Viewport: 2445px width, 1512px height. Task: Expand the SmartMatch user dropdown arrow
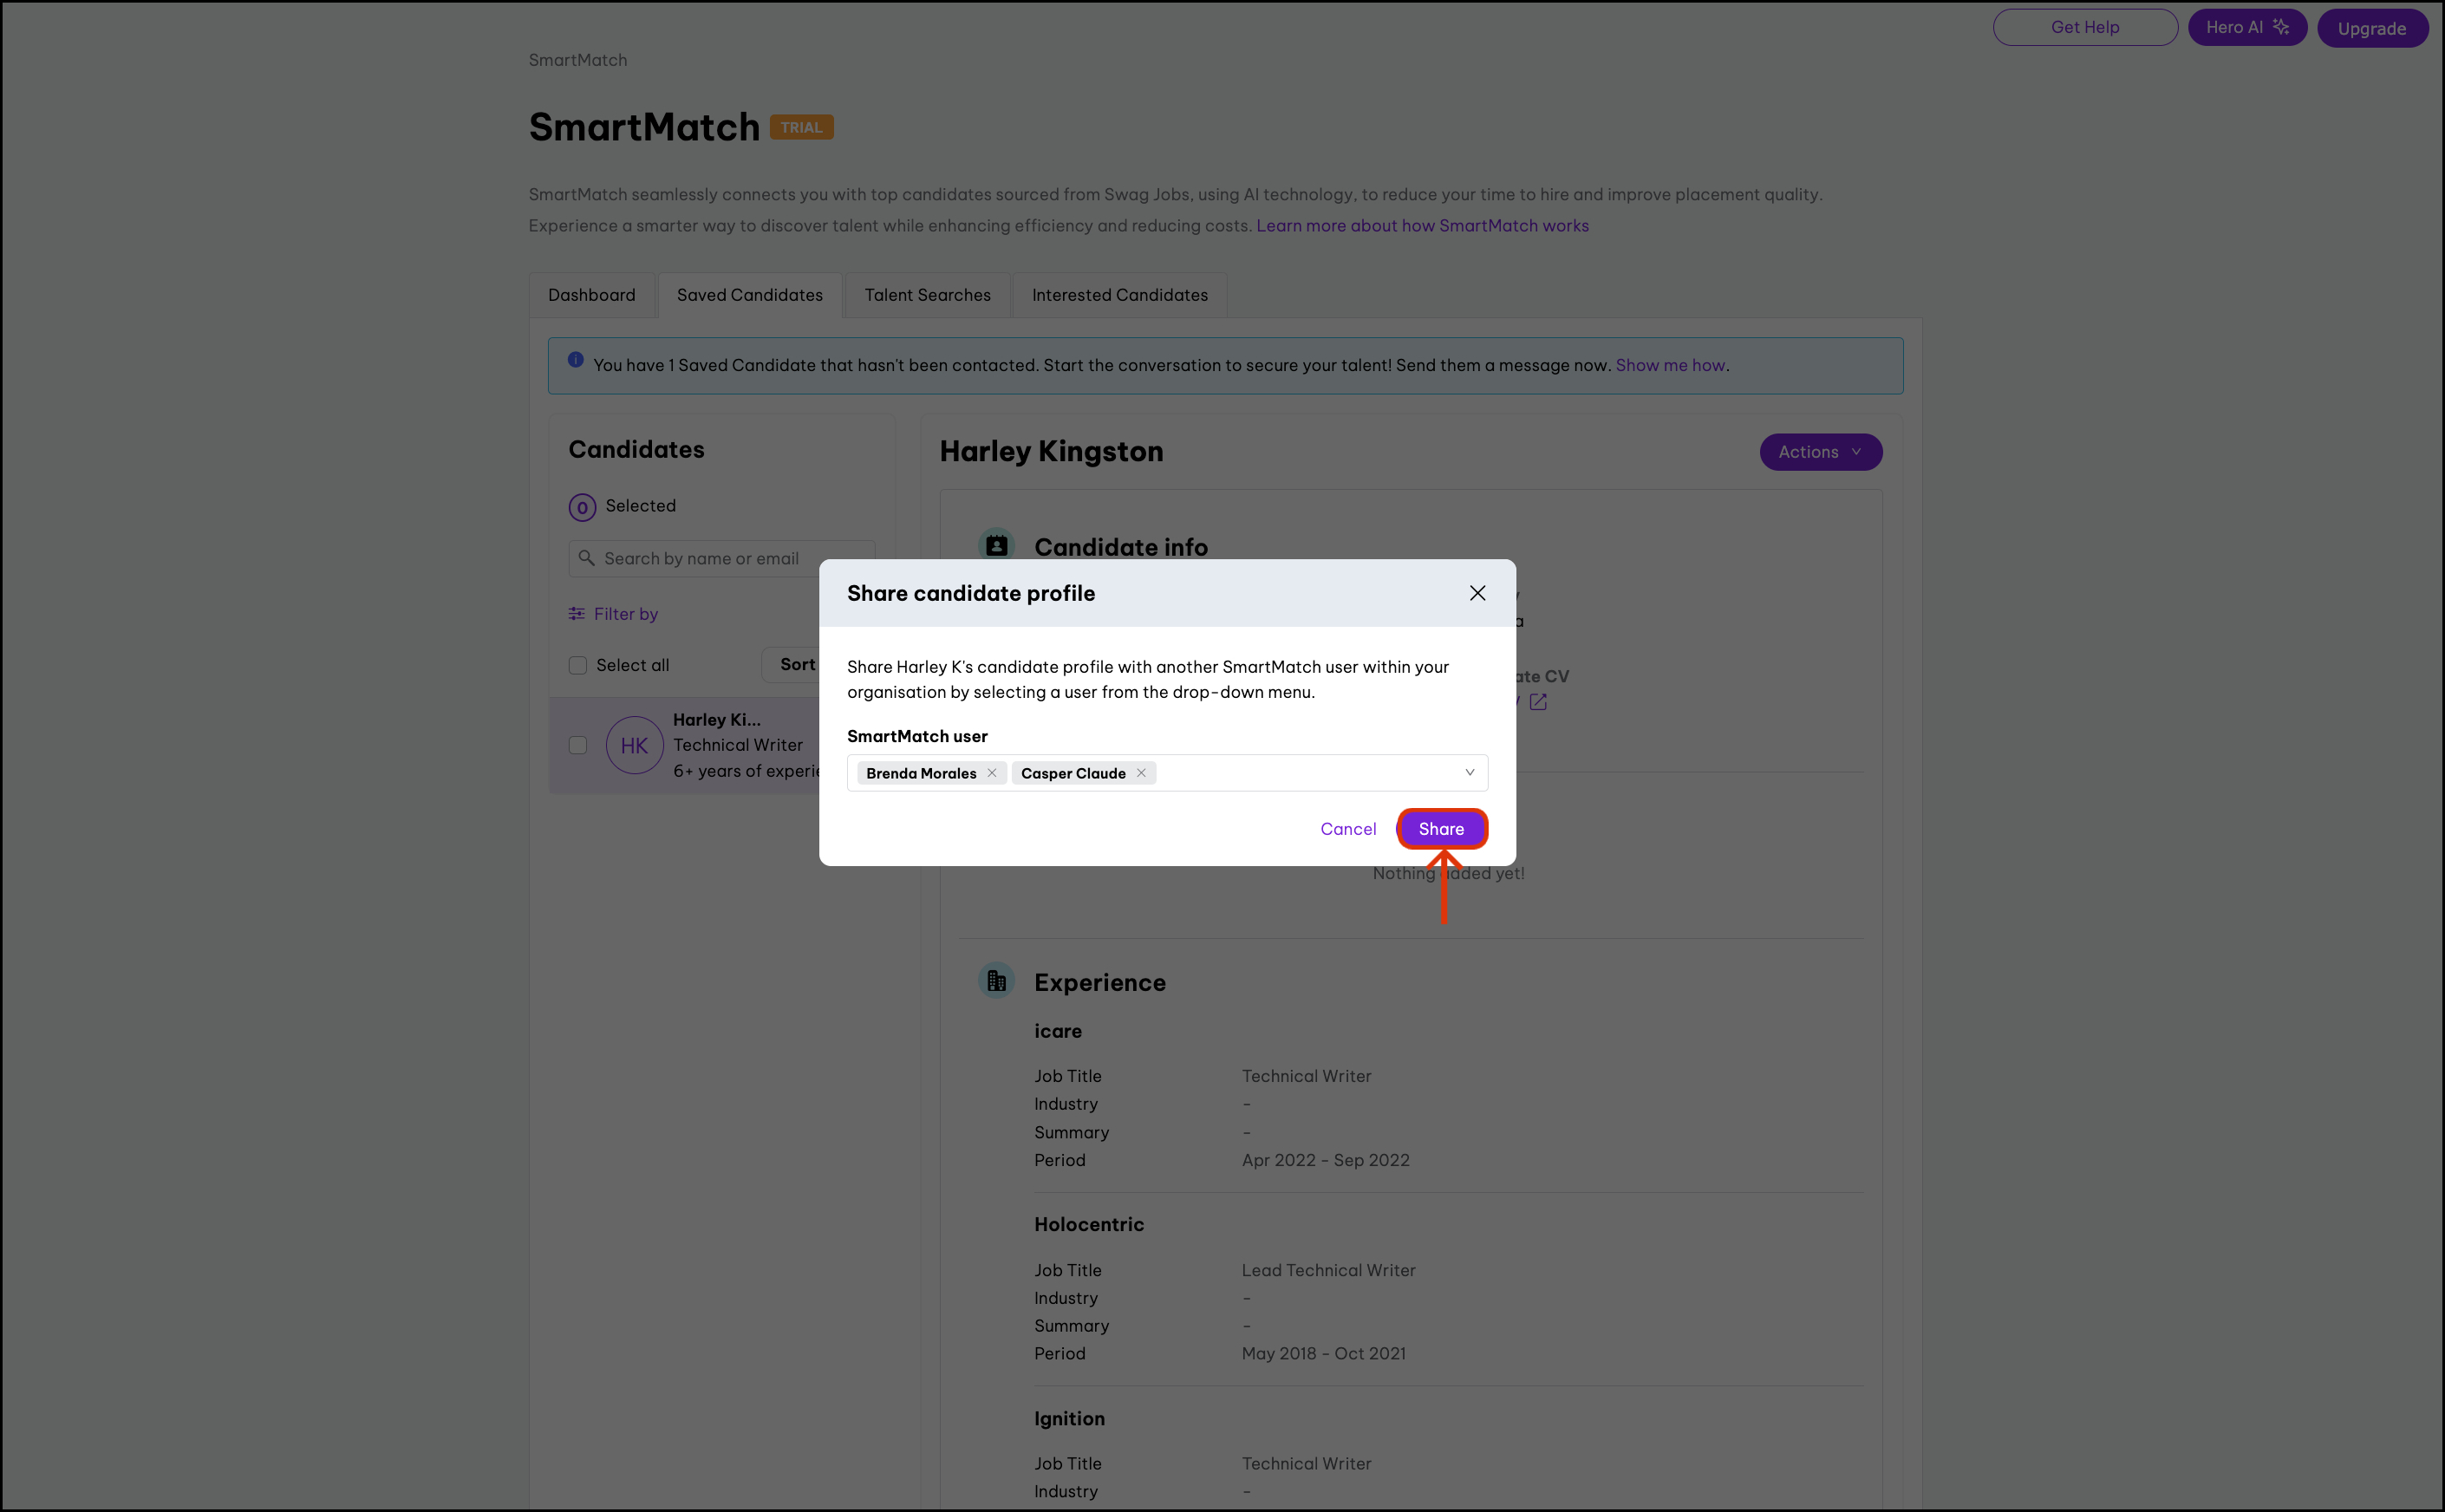1469,772
